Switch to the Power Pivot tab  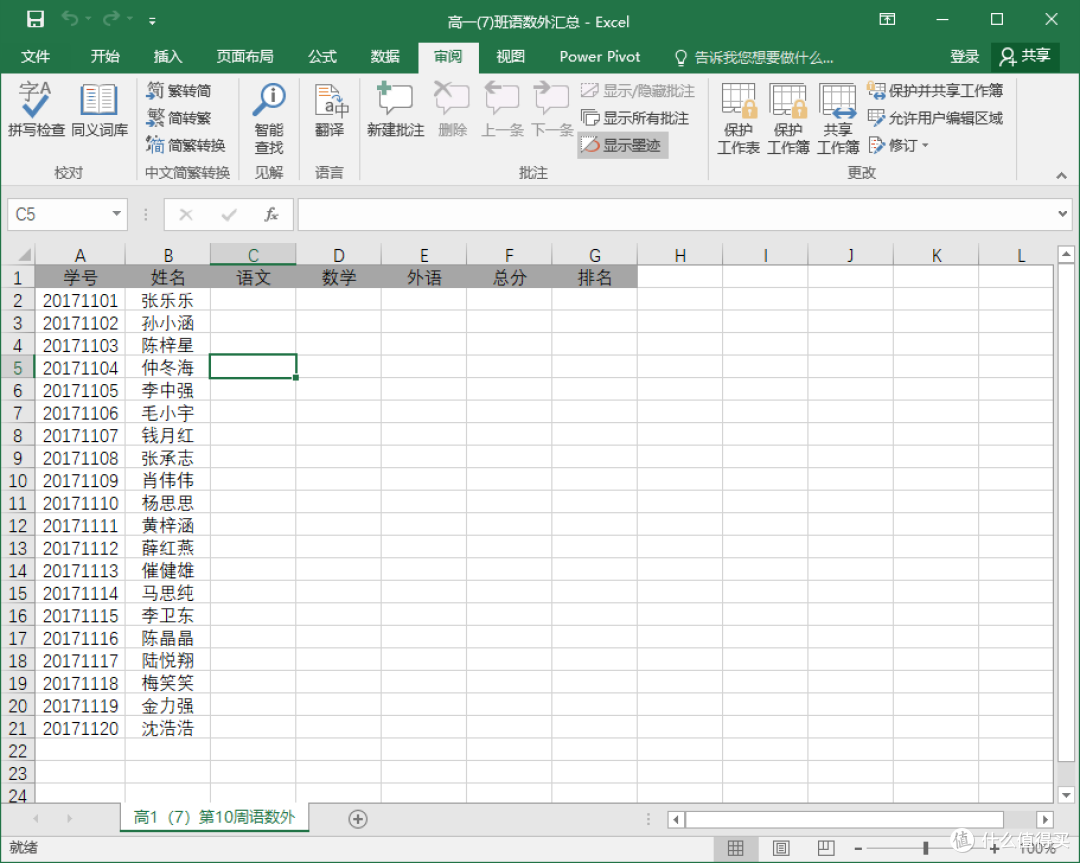pyautogui.click(x=599, y=56)
